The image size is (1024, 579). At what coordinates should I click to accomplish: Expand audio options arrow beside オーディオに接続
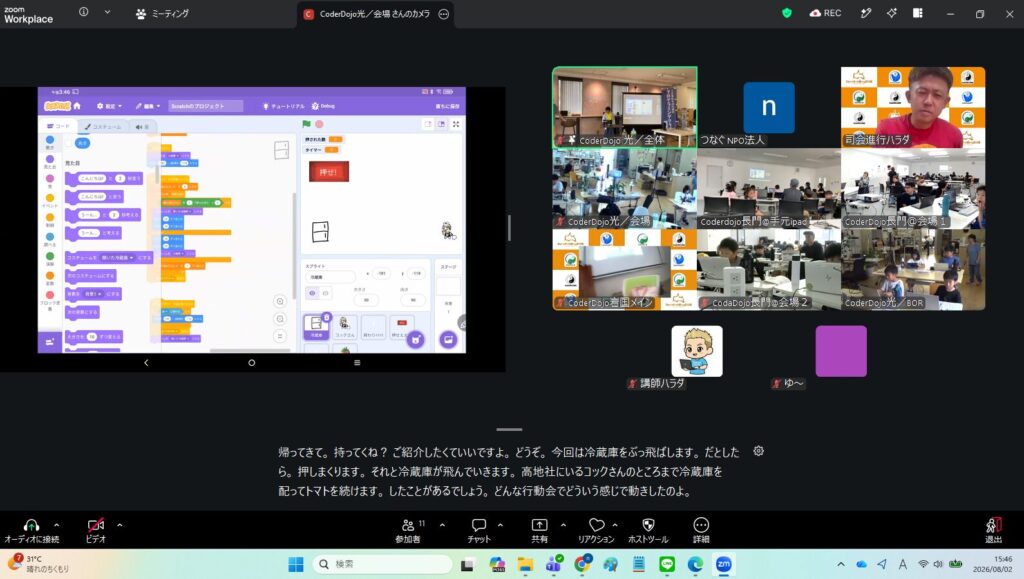click(x=57, y=525)
